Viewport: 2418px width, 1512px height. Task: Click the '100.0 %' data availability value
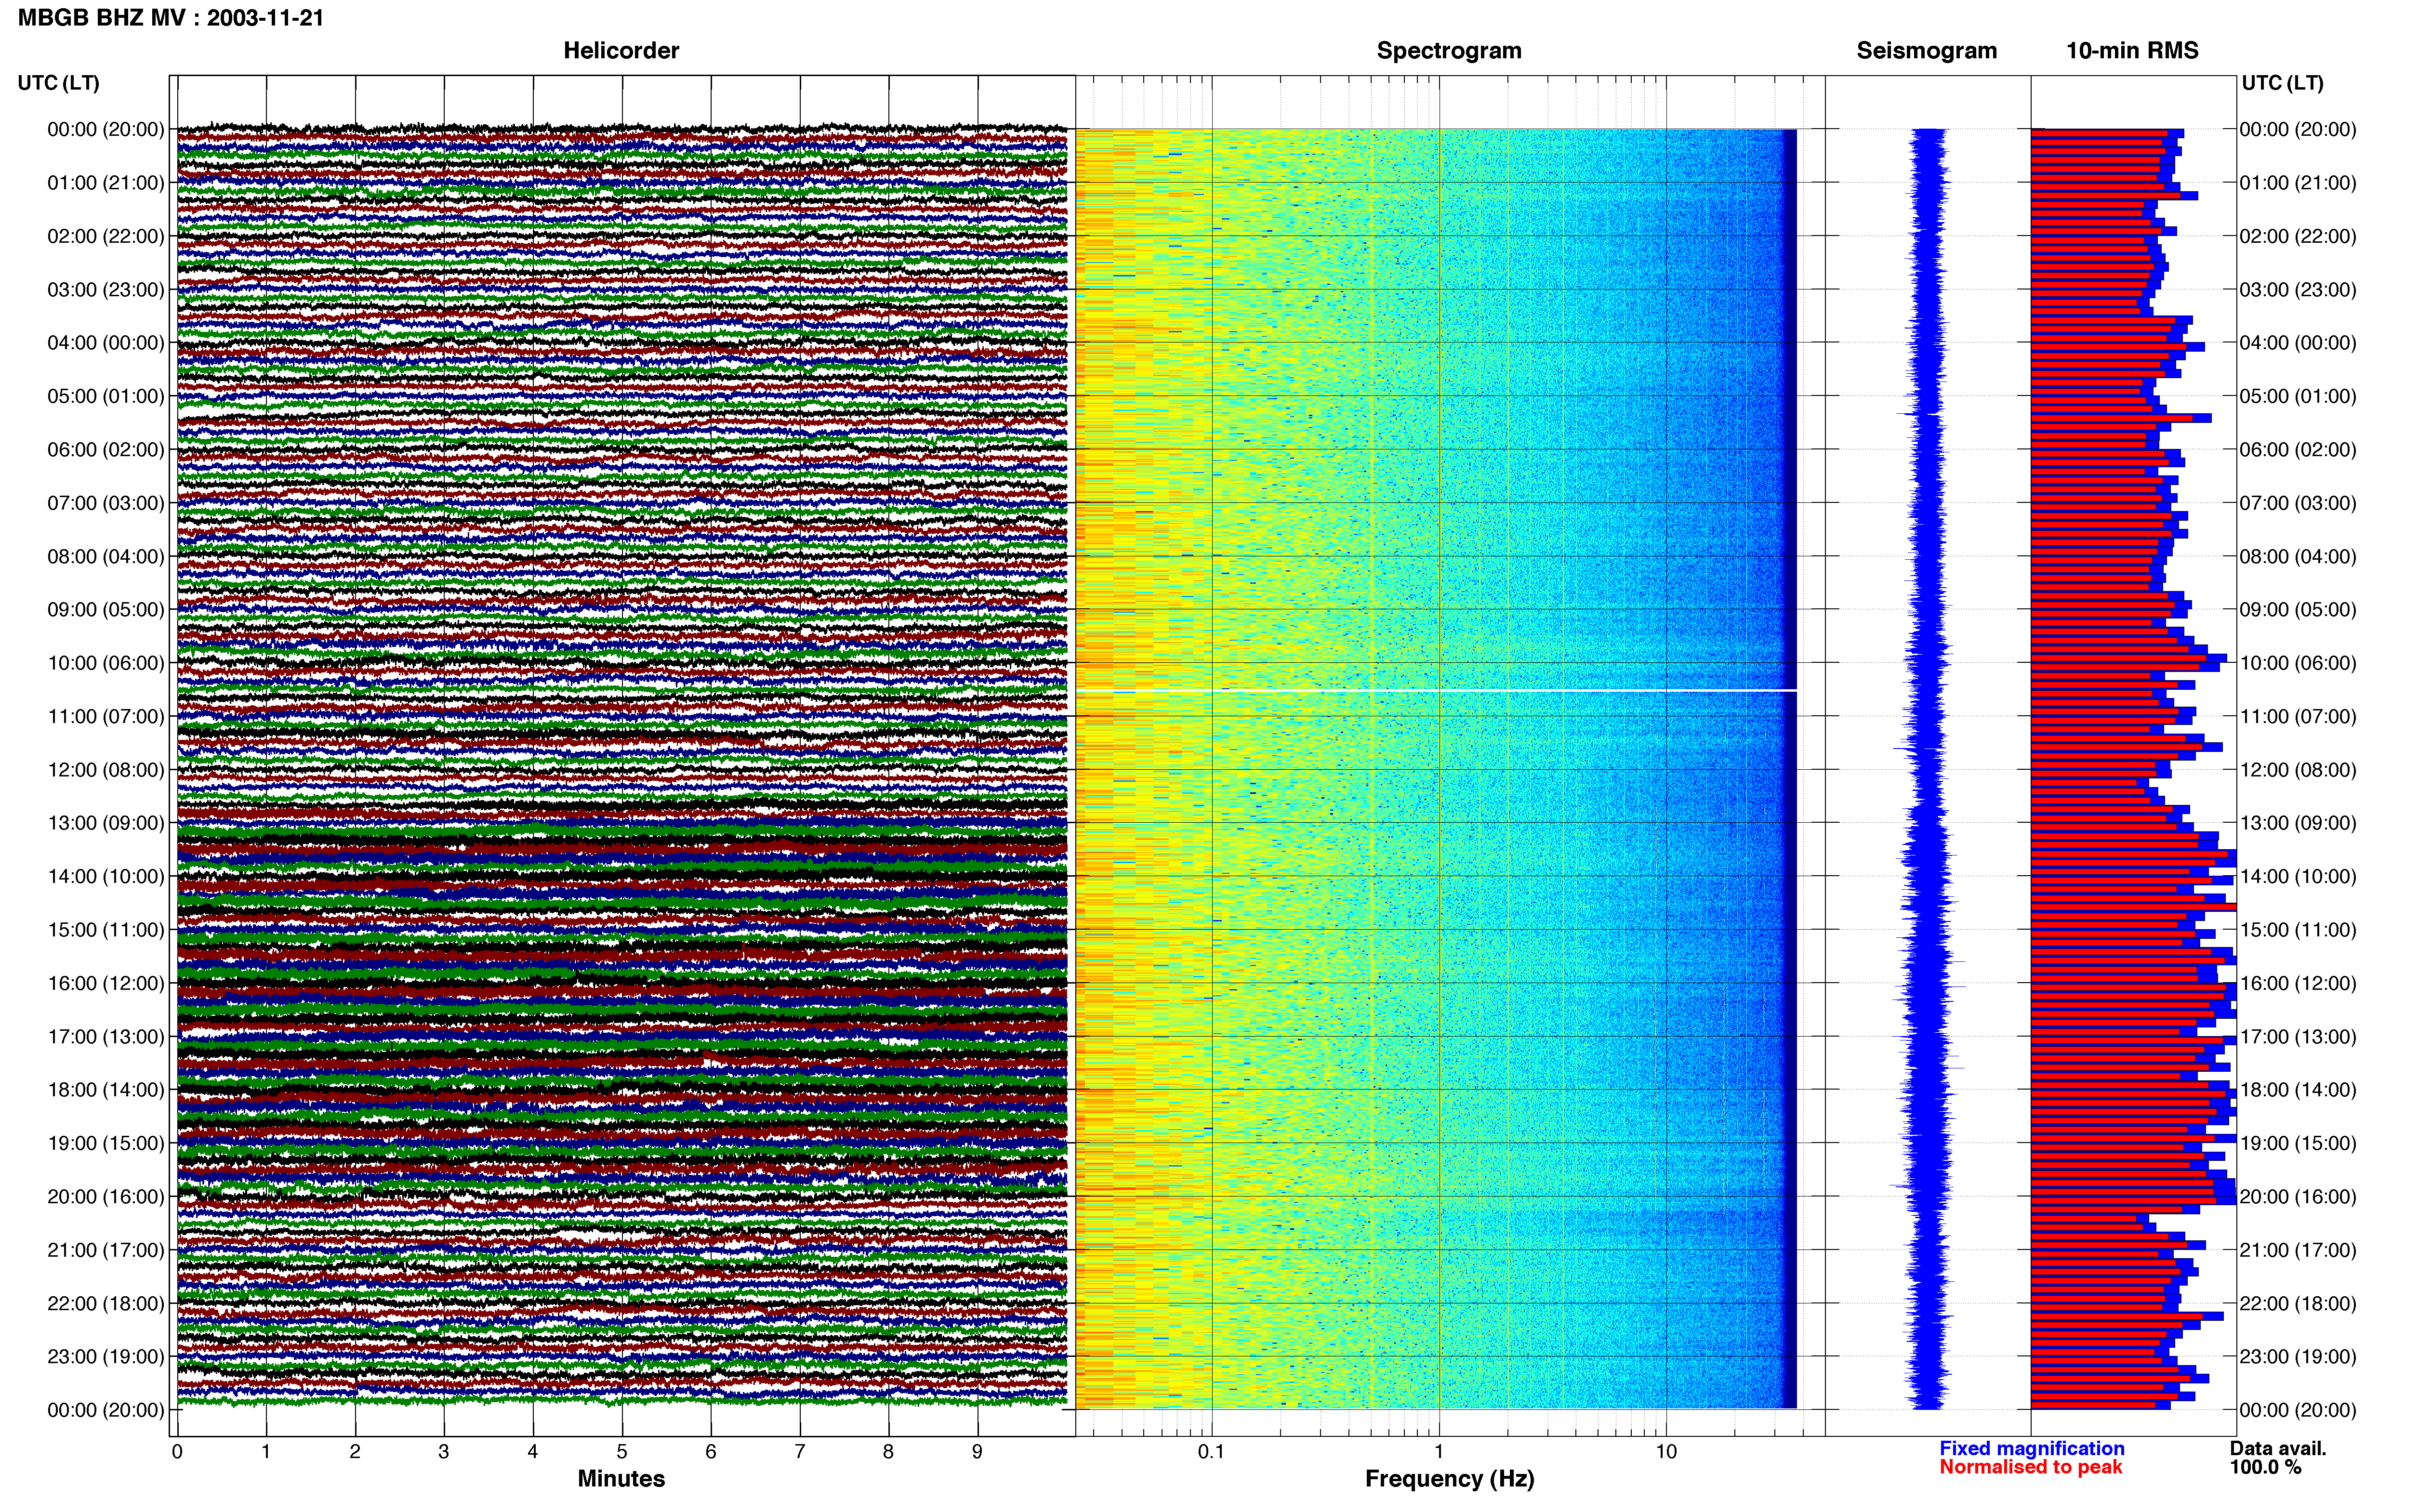tap(2265, 1467)
